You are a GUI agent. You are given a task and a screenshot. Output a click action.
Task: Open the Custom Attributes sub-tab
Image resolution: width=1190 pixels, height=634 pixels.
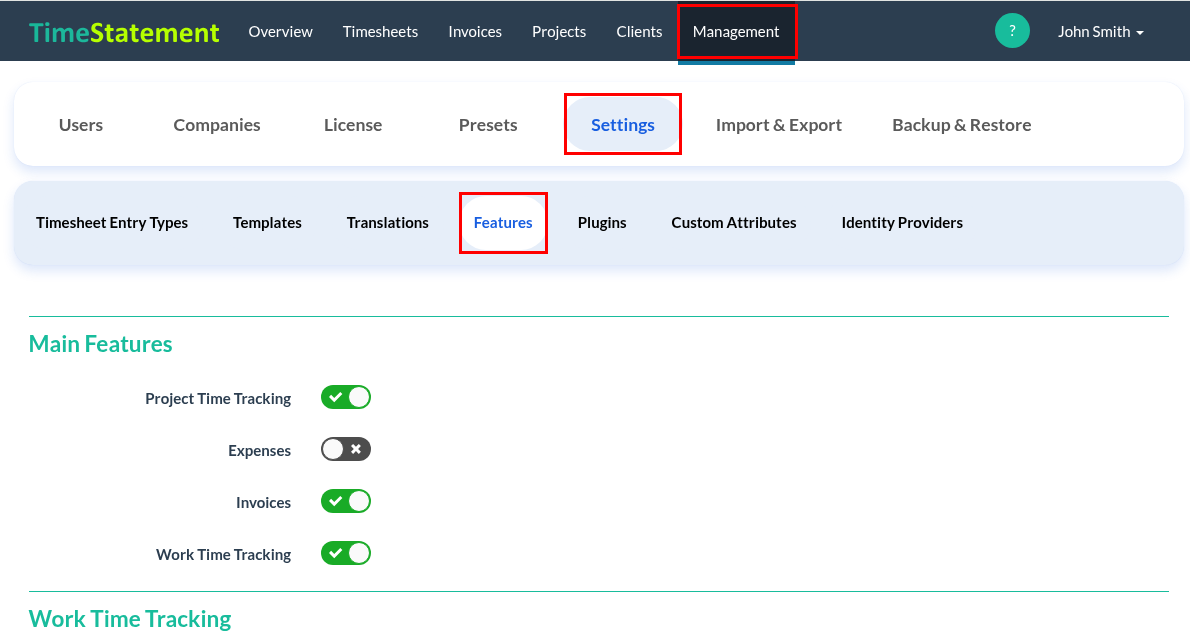(734, 222)
